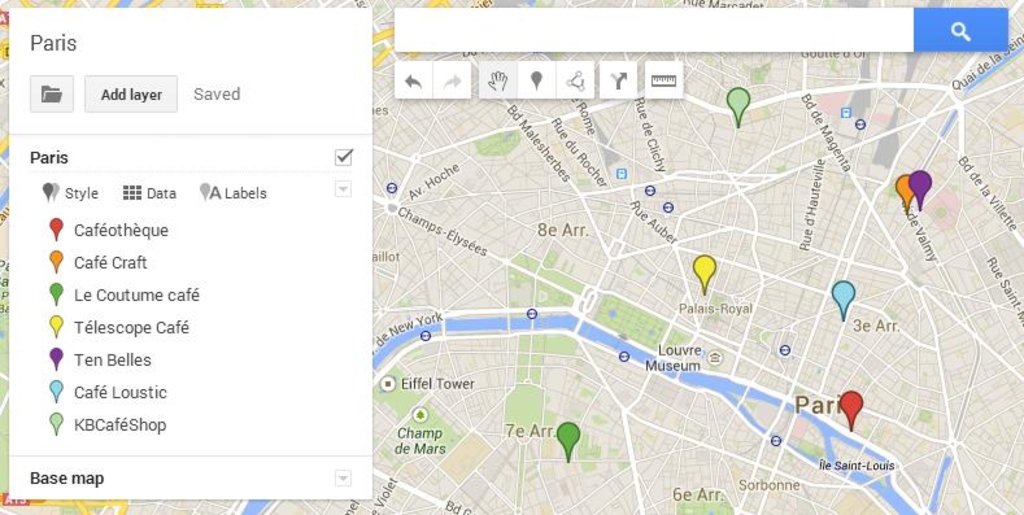
Task: Click the Add layer button
Action: coord(131,94)
